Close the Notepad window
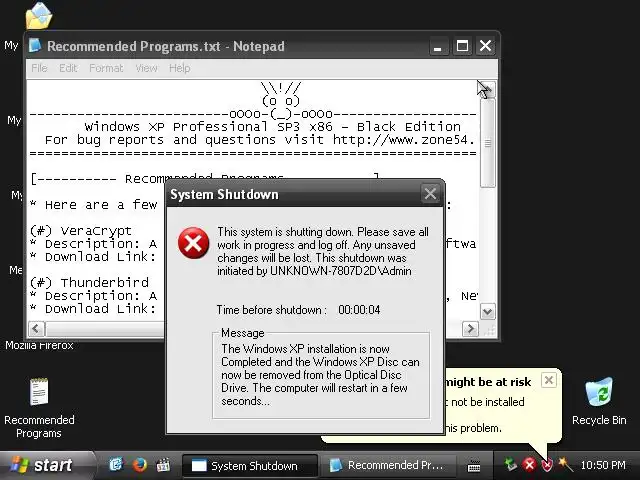This screenshot has height=480, width=640. click(485, 46)
